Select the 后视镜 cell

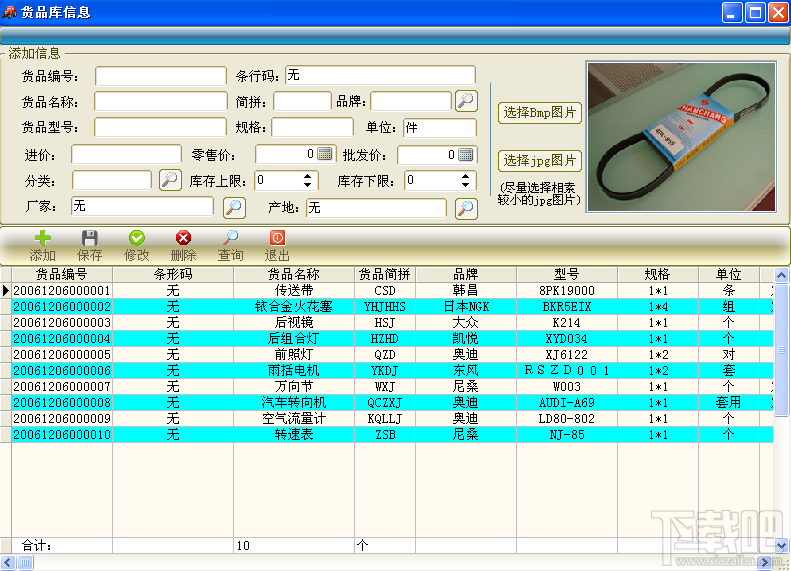click(x=294, y=323)
